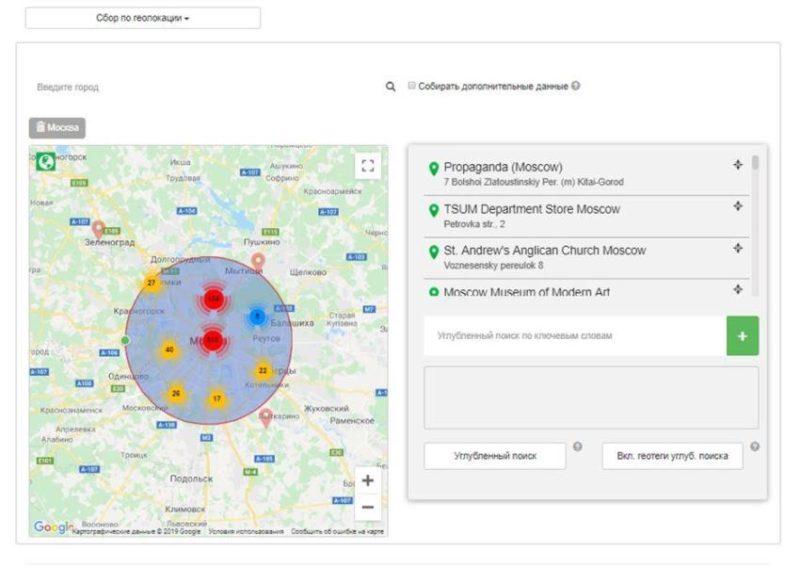Click locate icon for Propaganda (Moscow)

[737, 165]
